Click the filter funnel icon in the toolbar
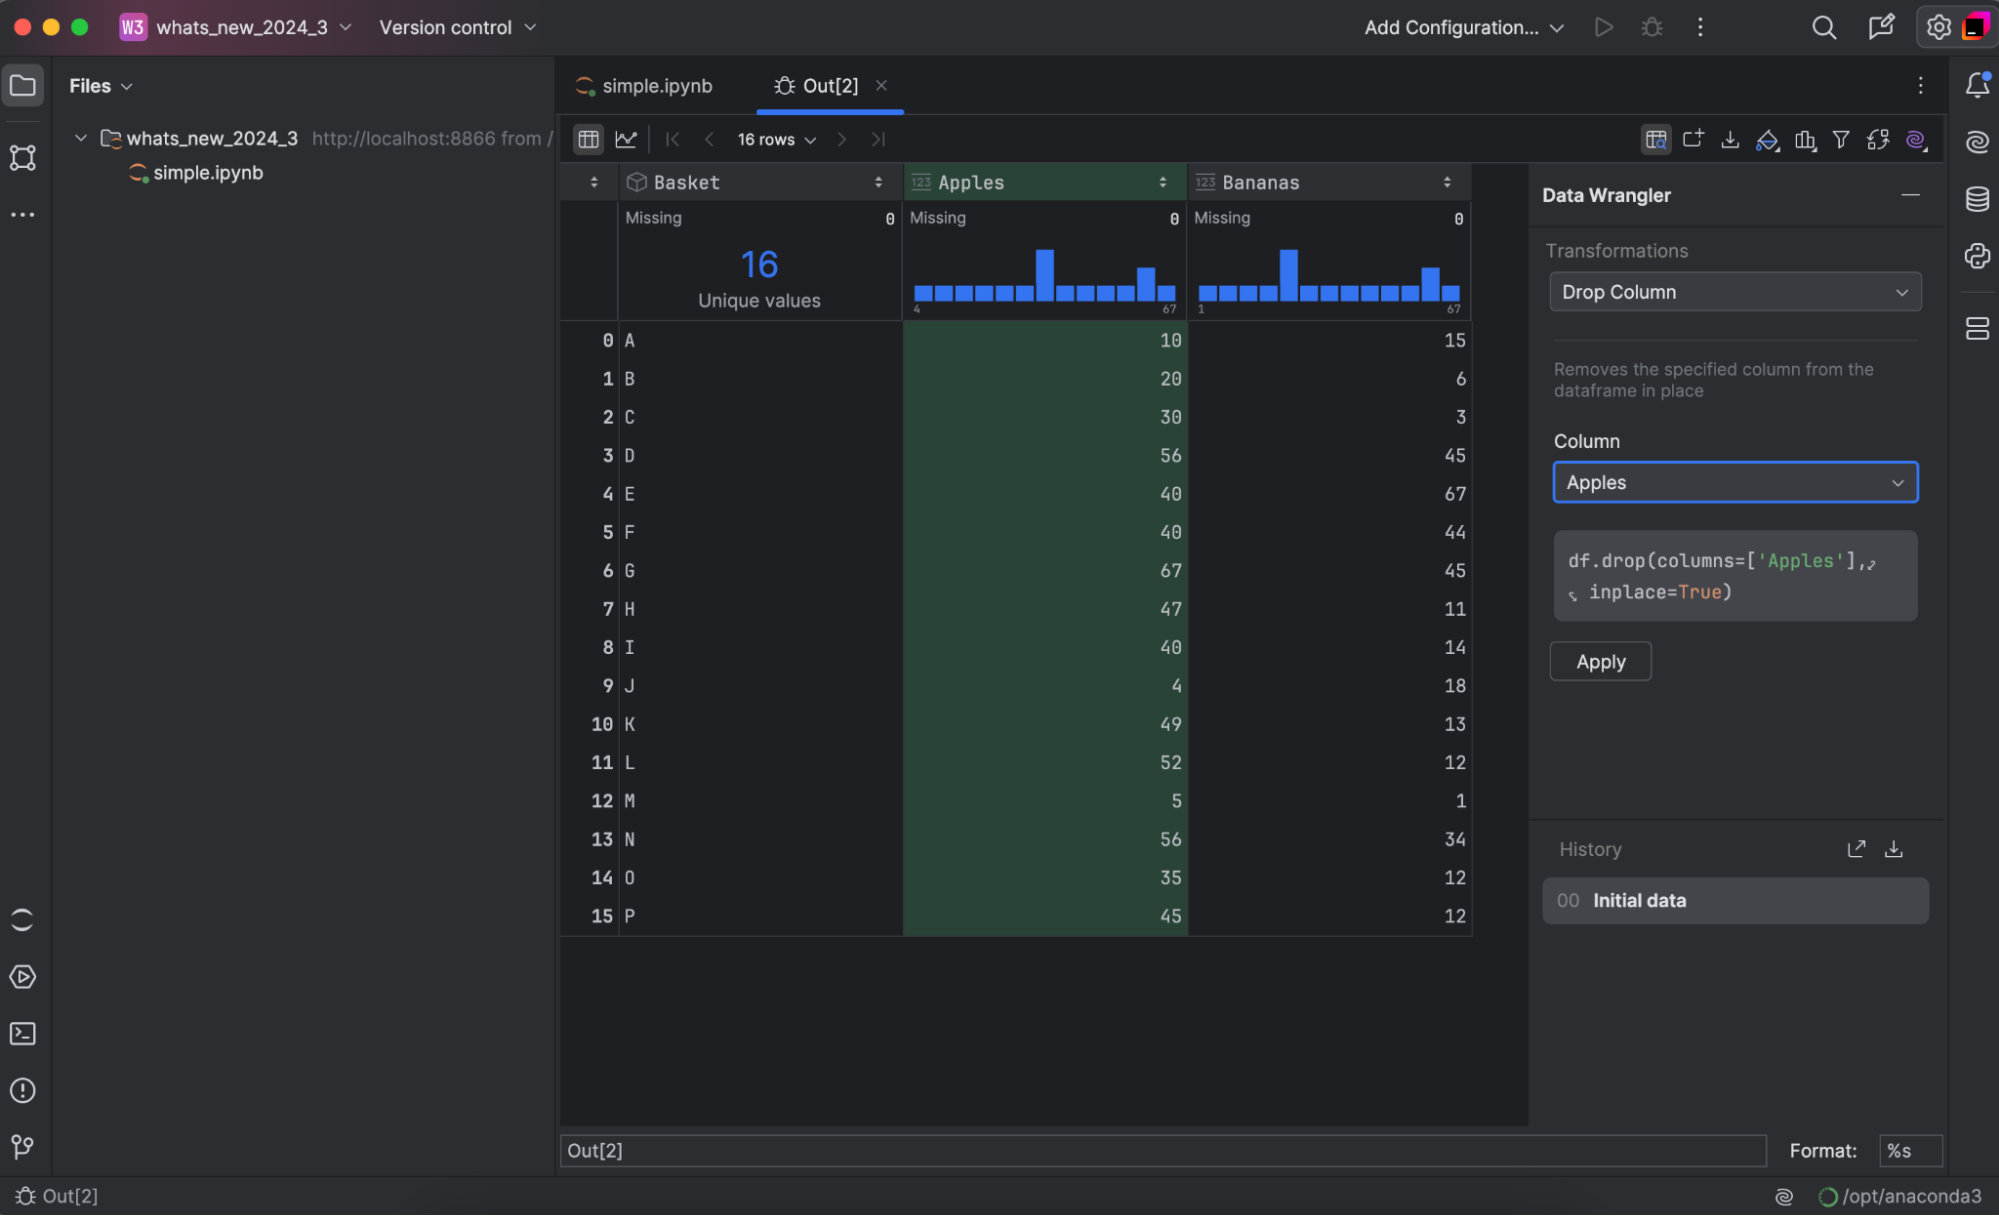This screenshot has height=1216, width=1999. pyautogui.click(x=1840, y=140)
